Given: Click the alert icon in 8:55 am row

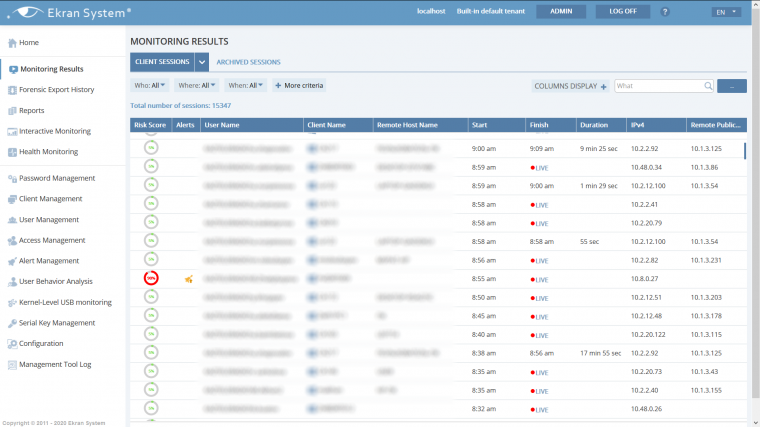Looking at the screenshot, I should pyautogui.click(x=188, y=278).
